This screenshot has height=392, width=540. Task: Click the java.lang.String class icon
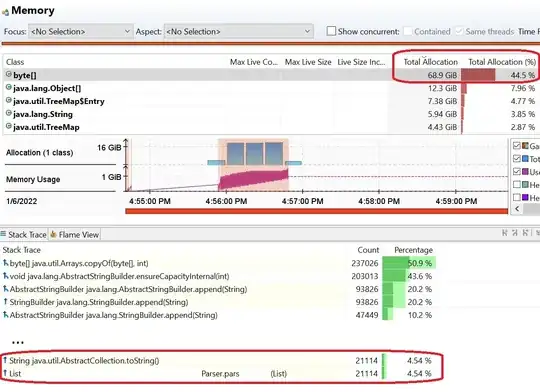click(9, 113)
